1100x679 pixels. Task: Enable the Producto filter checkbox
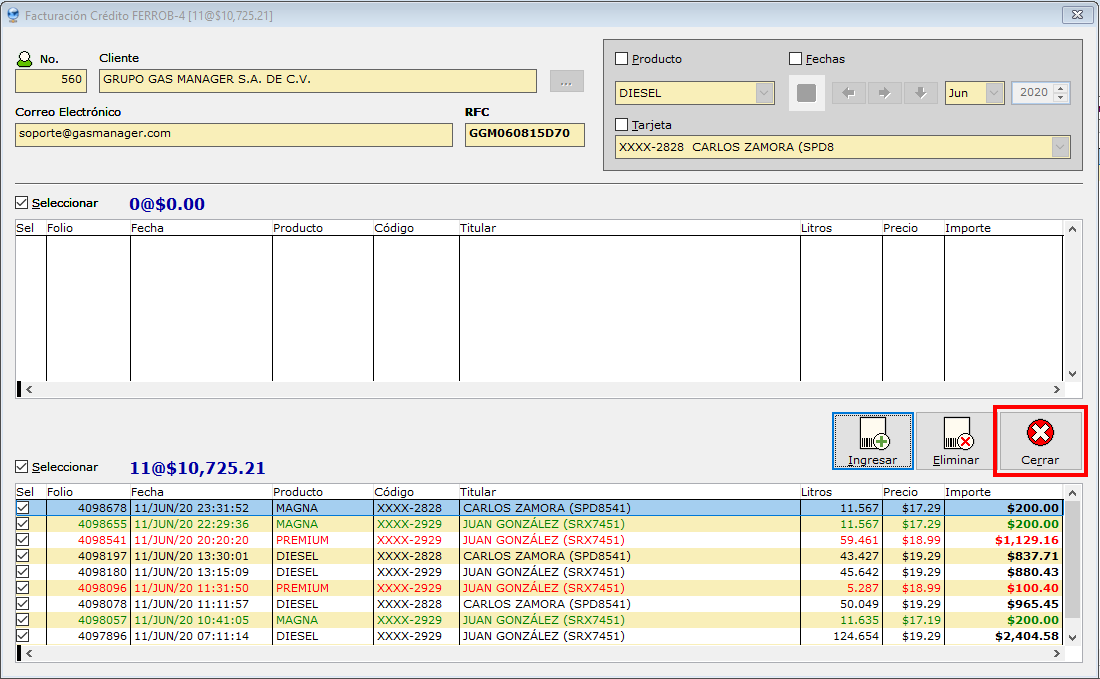[x=622, y=59]
